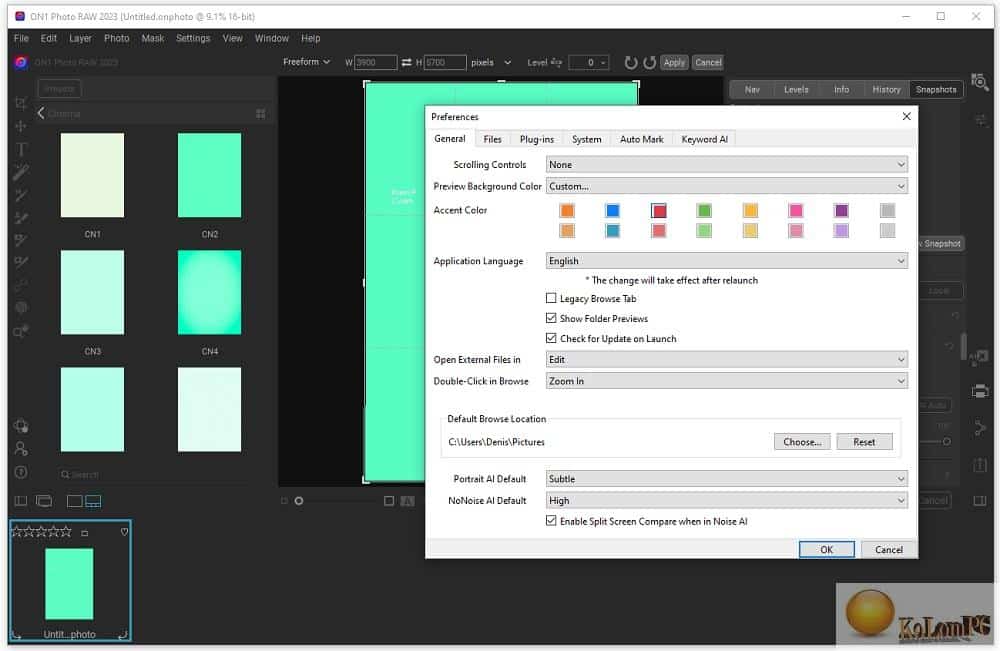
Task: Toggle the right panel visibility icon
Action: pos(980,501)
